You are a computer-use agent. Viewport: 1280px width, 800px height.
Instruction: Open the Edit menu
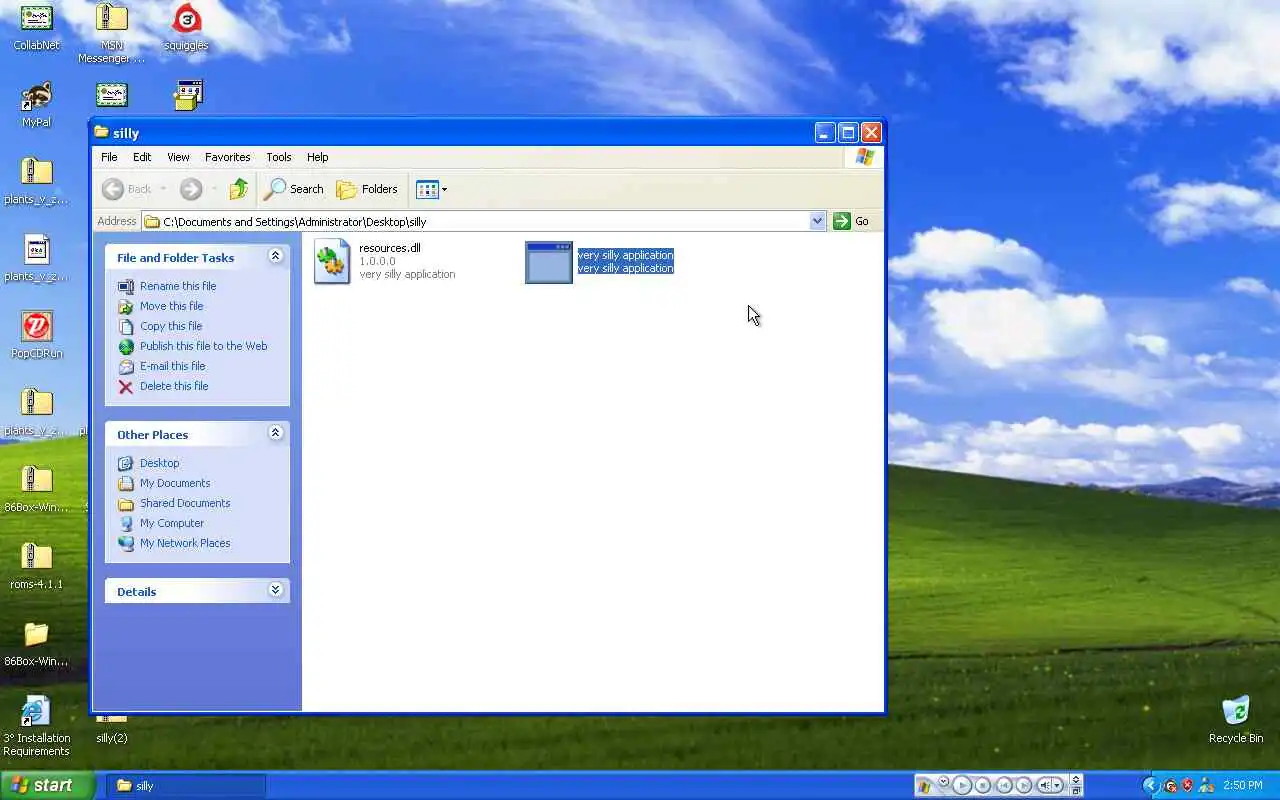tap(142, 157)
